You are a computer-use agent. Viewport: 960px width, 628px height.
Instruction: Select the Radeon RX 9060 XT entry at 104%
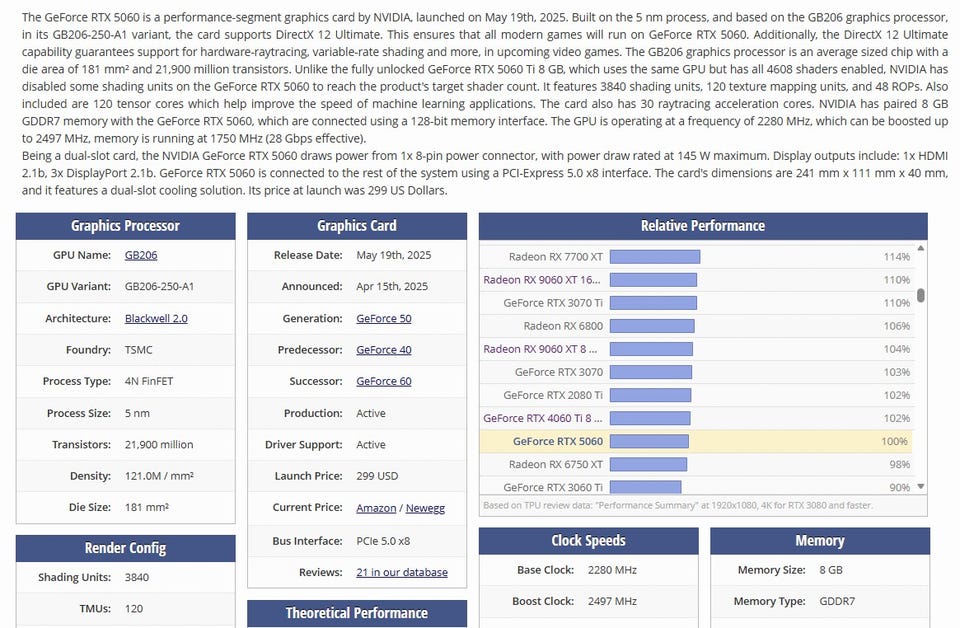[x=540, y=349]
